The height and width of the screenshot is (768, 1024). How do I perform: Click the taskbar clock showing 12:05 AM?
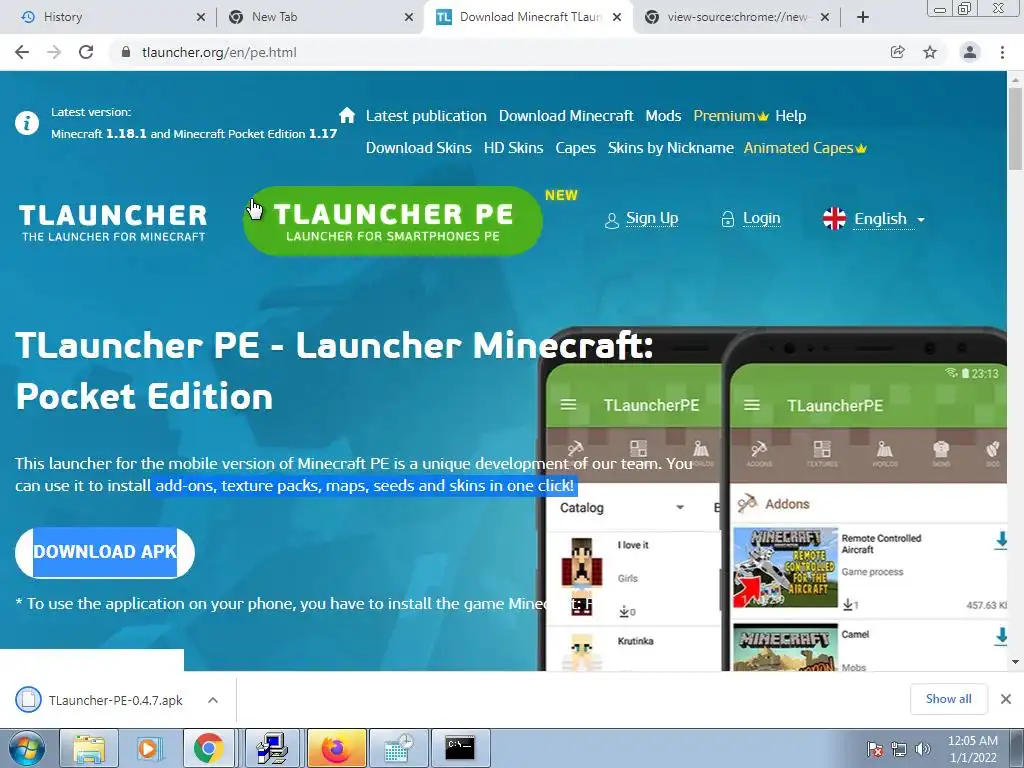click(973, 749)
